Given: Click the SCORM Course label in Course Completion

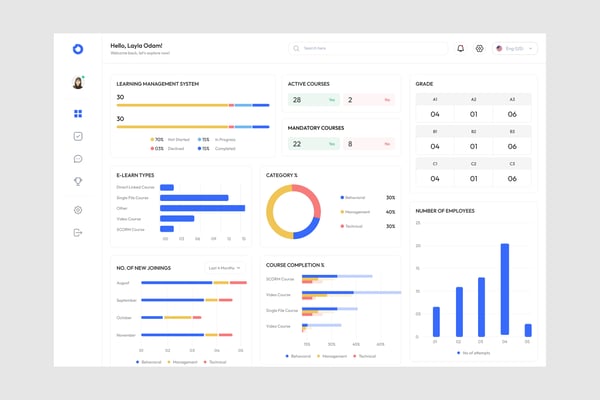Looking at the screenshot, I should click(280, 279).
